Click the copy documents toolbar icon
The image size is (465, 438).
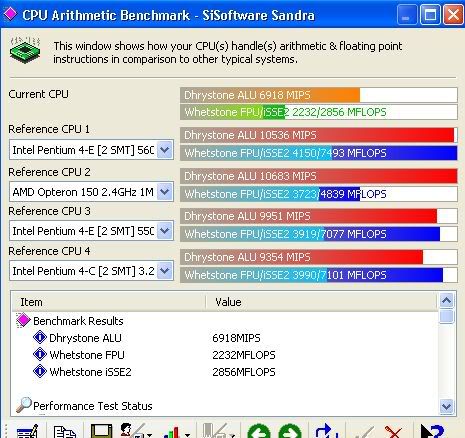[x=65, y=432]
